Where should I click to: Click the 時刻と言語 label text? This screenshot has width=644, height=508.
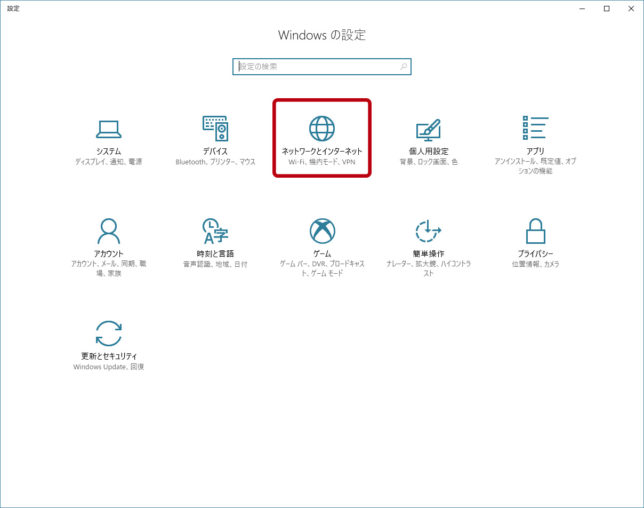coord(215,253)
